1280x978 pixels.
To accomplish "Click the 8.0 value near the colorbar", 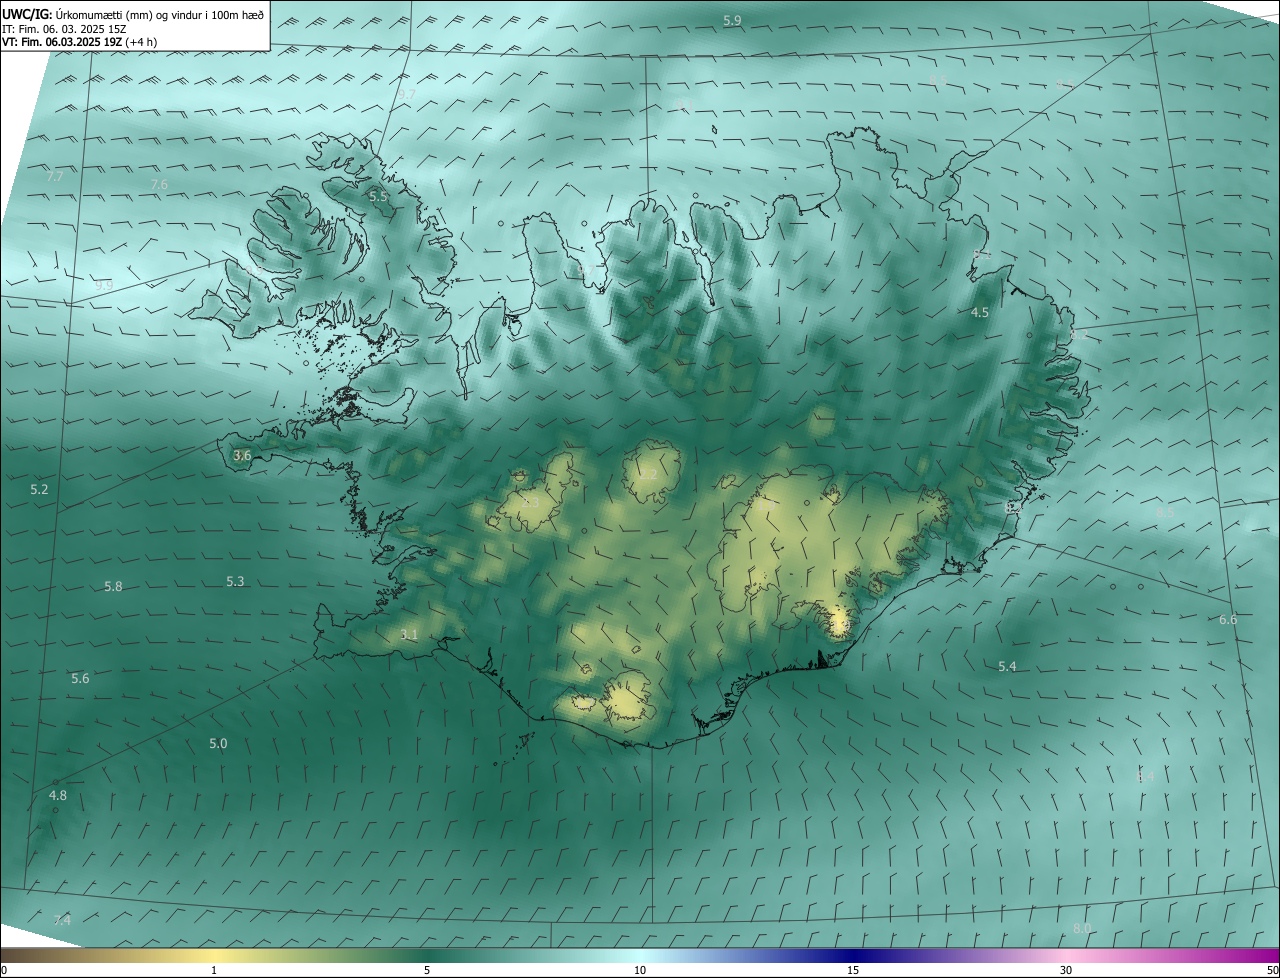I will (x=1082, y=928).
